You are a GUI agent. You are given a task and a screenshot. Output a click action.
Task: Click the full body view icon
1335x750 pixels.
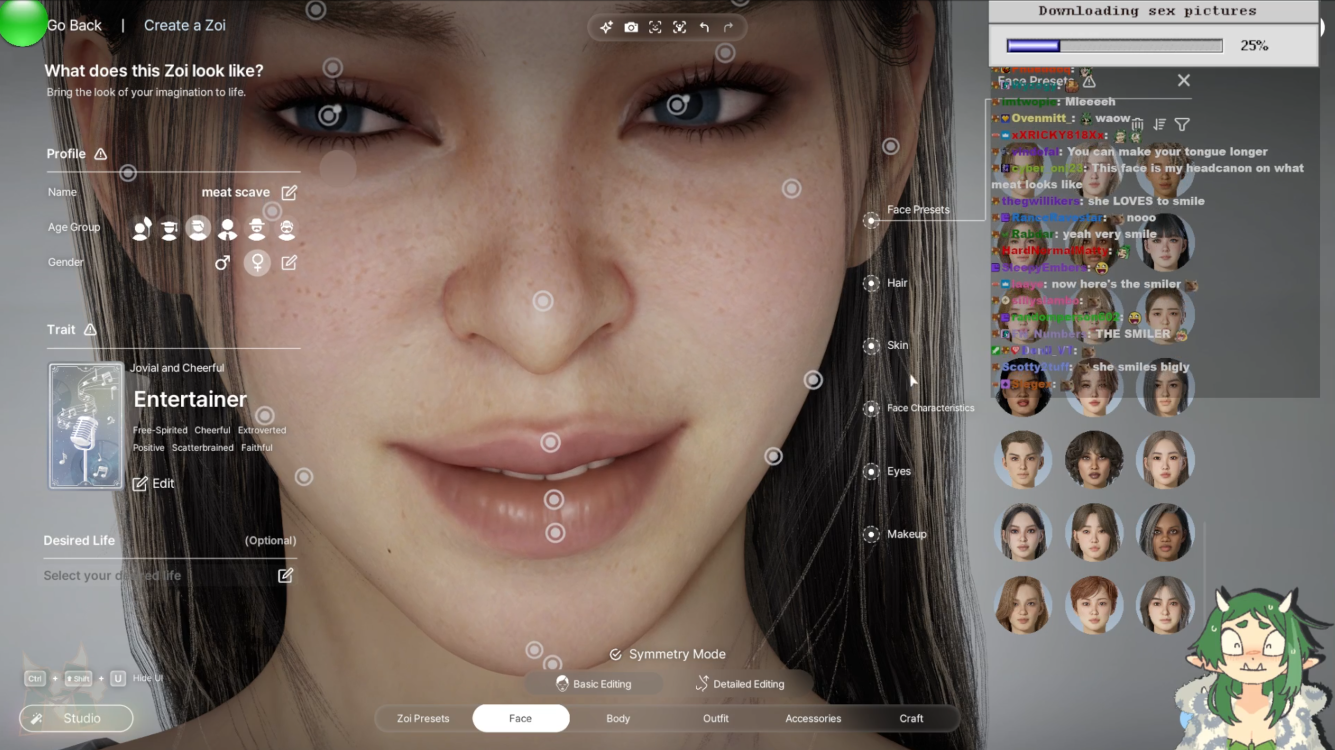679,27
